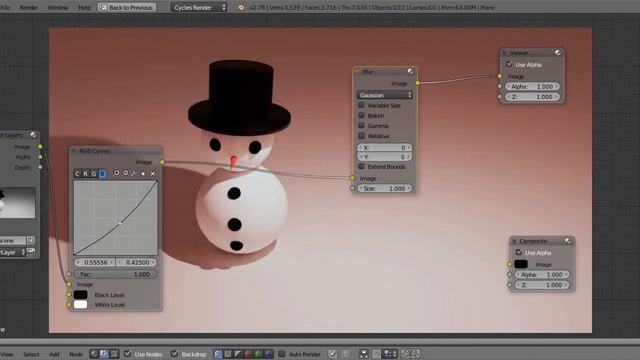Click the curve point X value 0.55556 field

94,262
